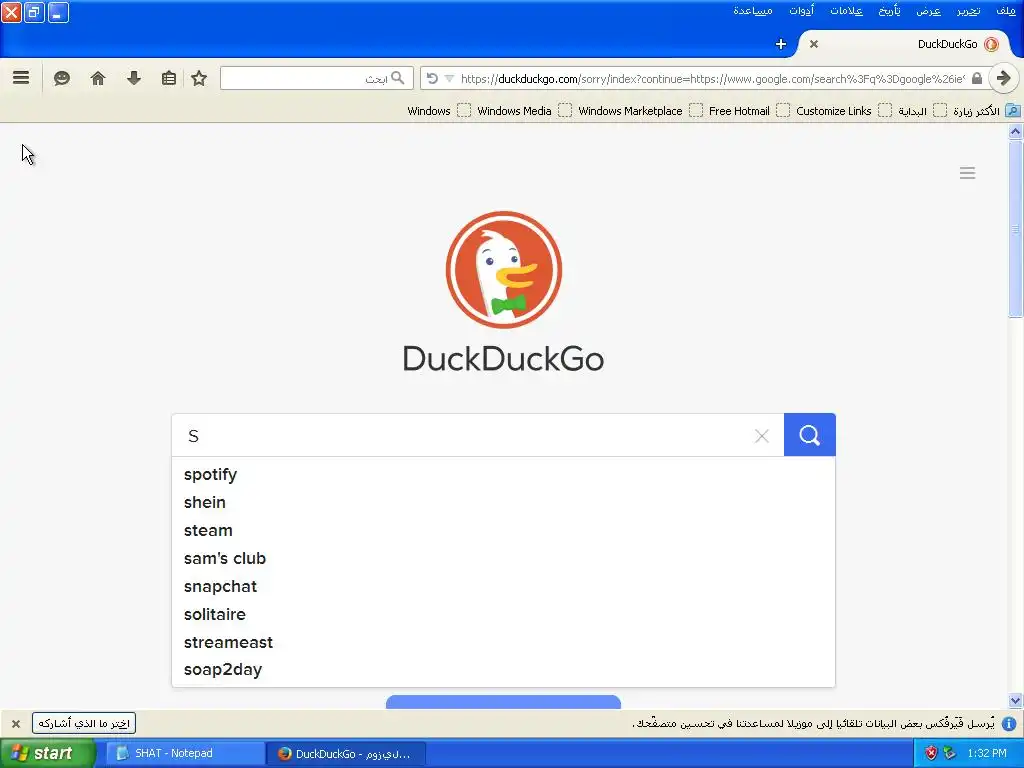Viewport: 1024px width, 768px height.
Task: Run search with blue magnifier button
Action: coord(810,435)
